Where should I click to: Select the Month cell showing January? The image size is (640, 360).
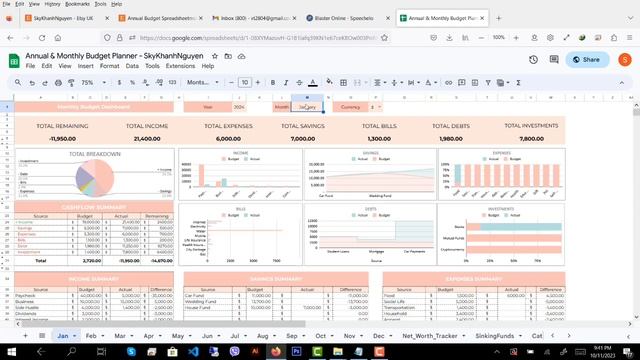click(307, 107)
